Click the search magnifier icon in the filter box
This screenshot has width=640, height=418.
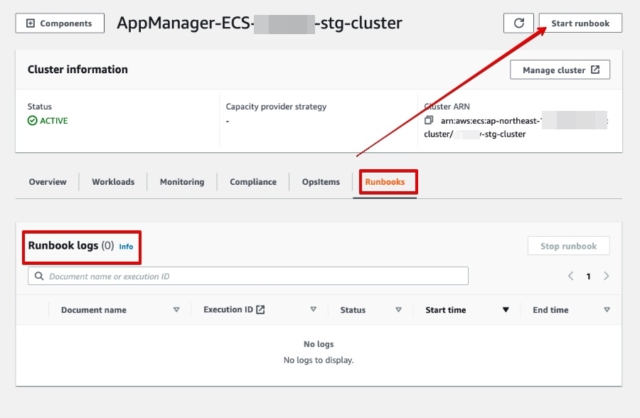(39, 276)
